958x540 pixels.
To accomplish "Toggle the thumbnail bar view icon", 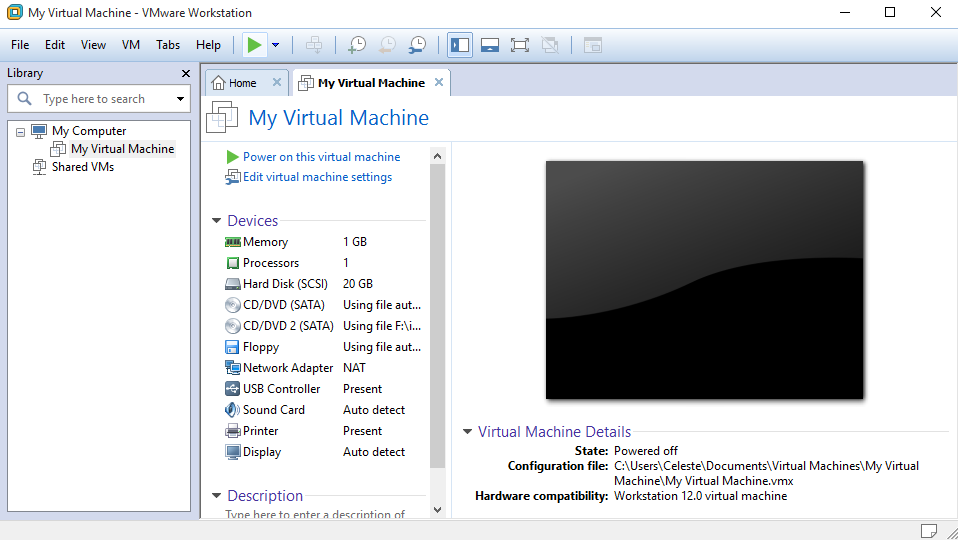I will tap(489, 45).
